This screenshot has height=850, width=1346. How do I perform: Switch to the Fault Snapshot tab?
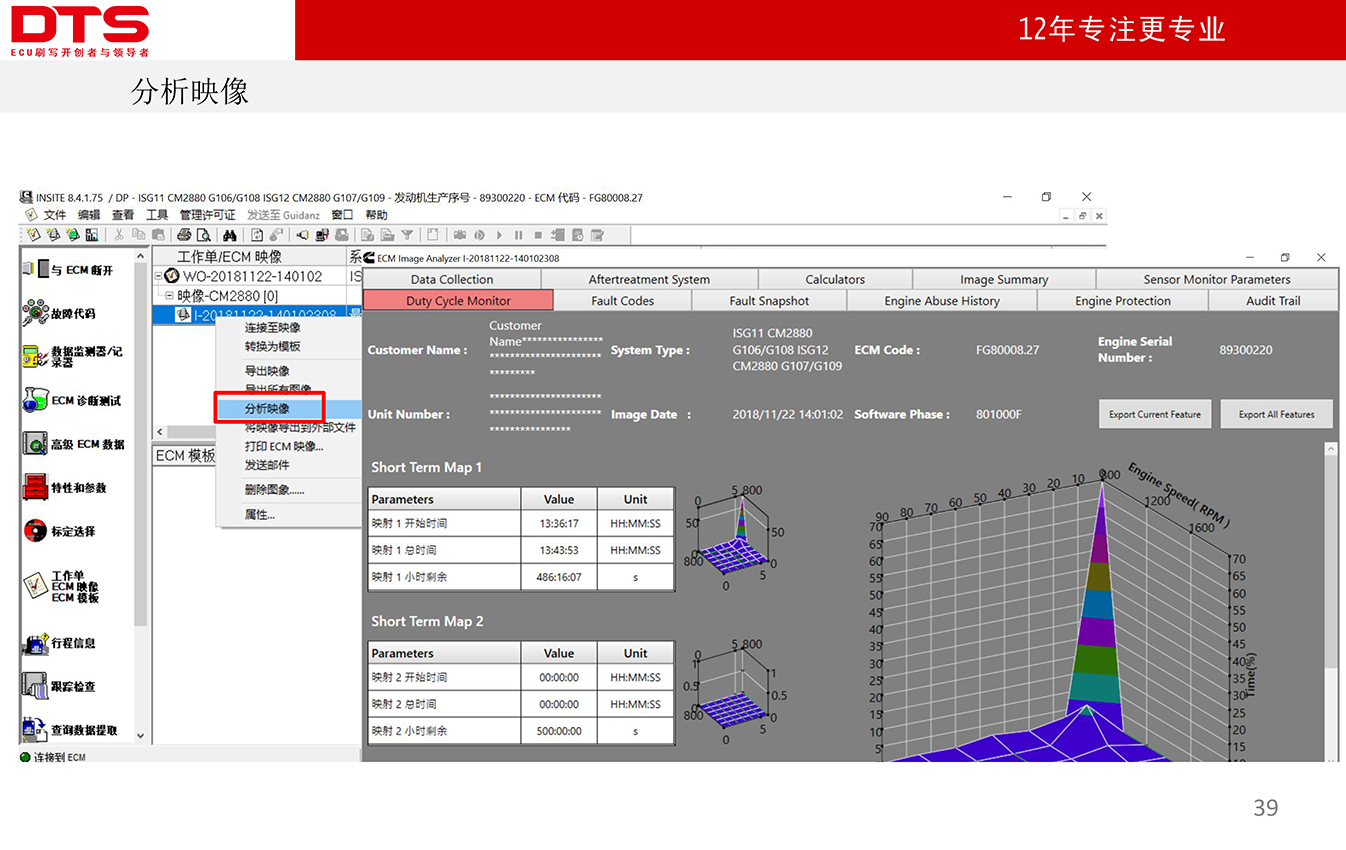(769, 300)
